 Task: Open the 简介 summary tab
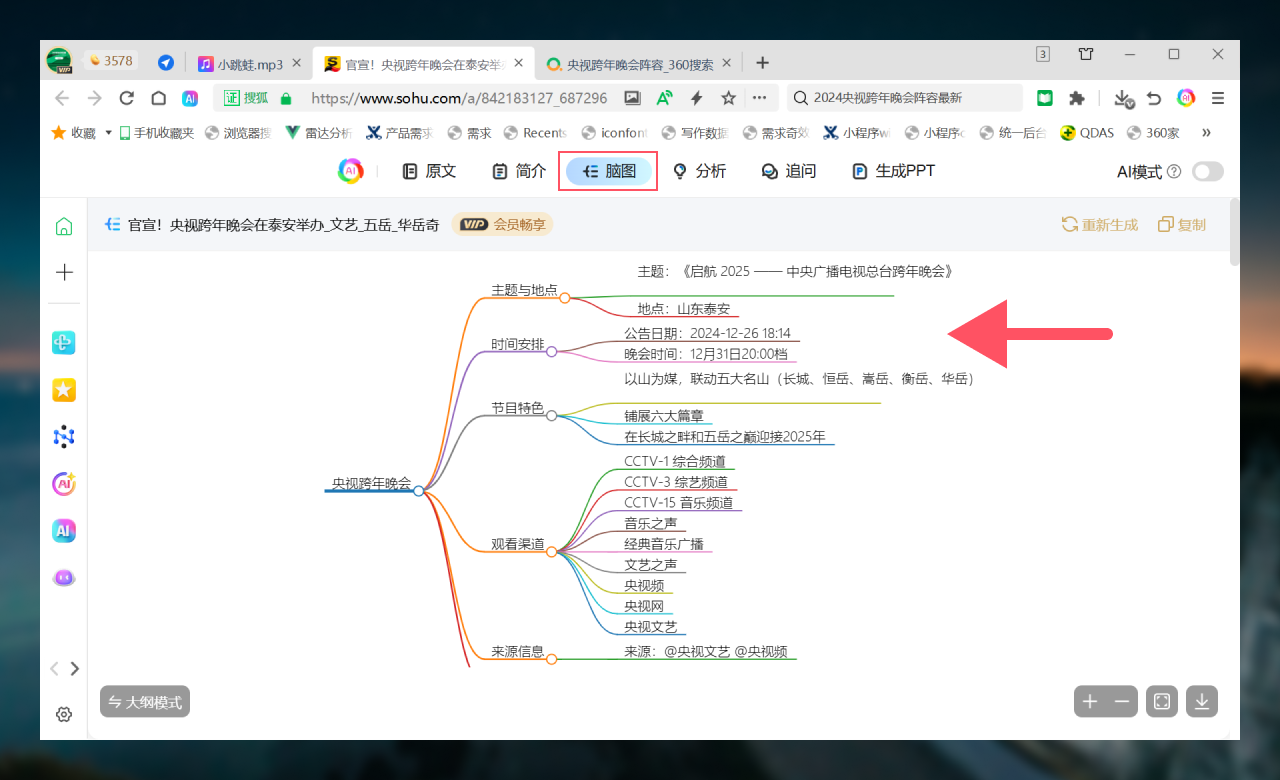[x=519, y=171]
